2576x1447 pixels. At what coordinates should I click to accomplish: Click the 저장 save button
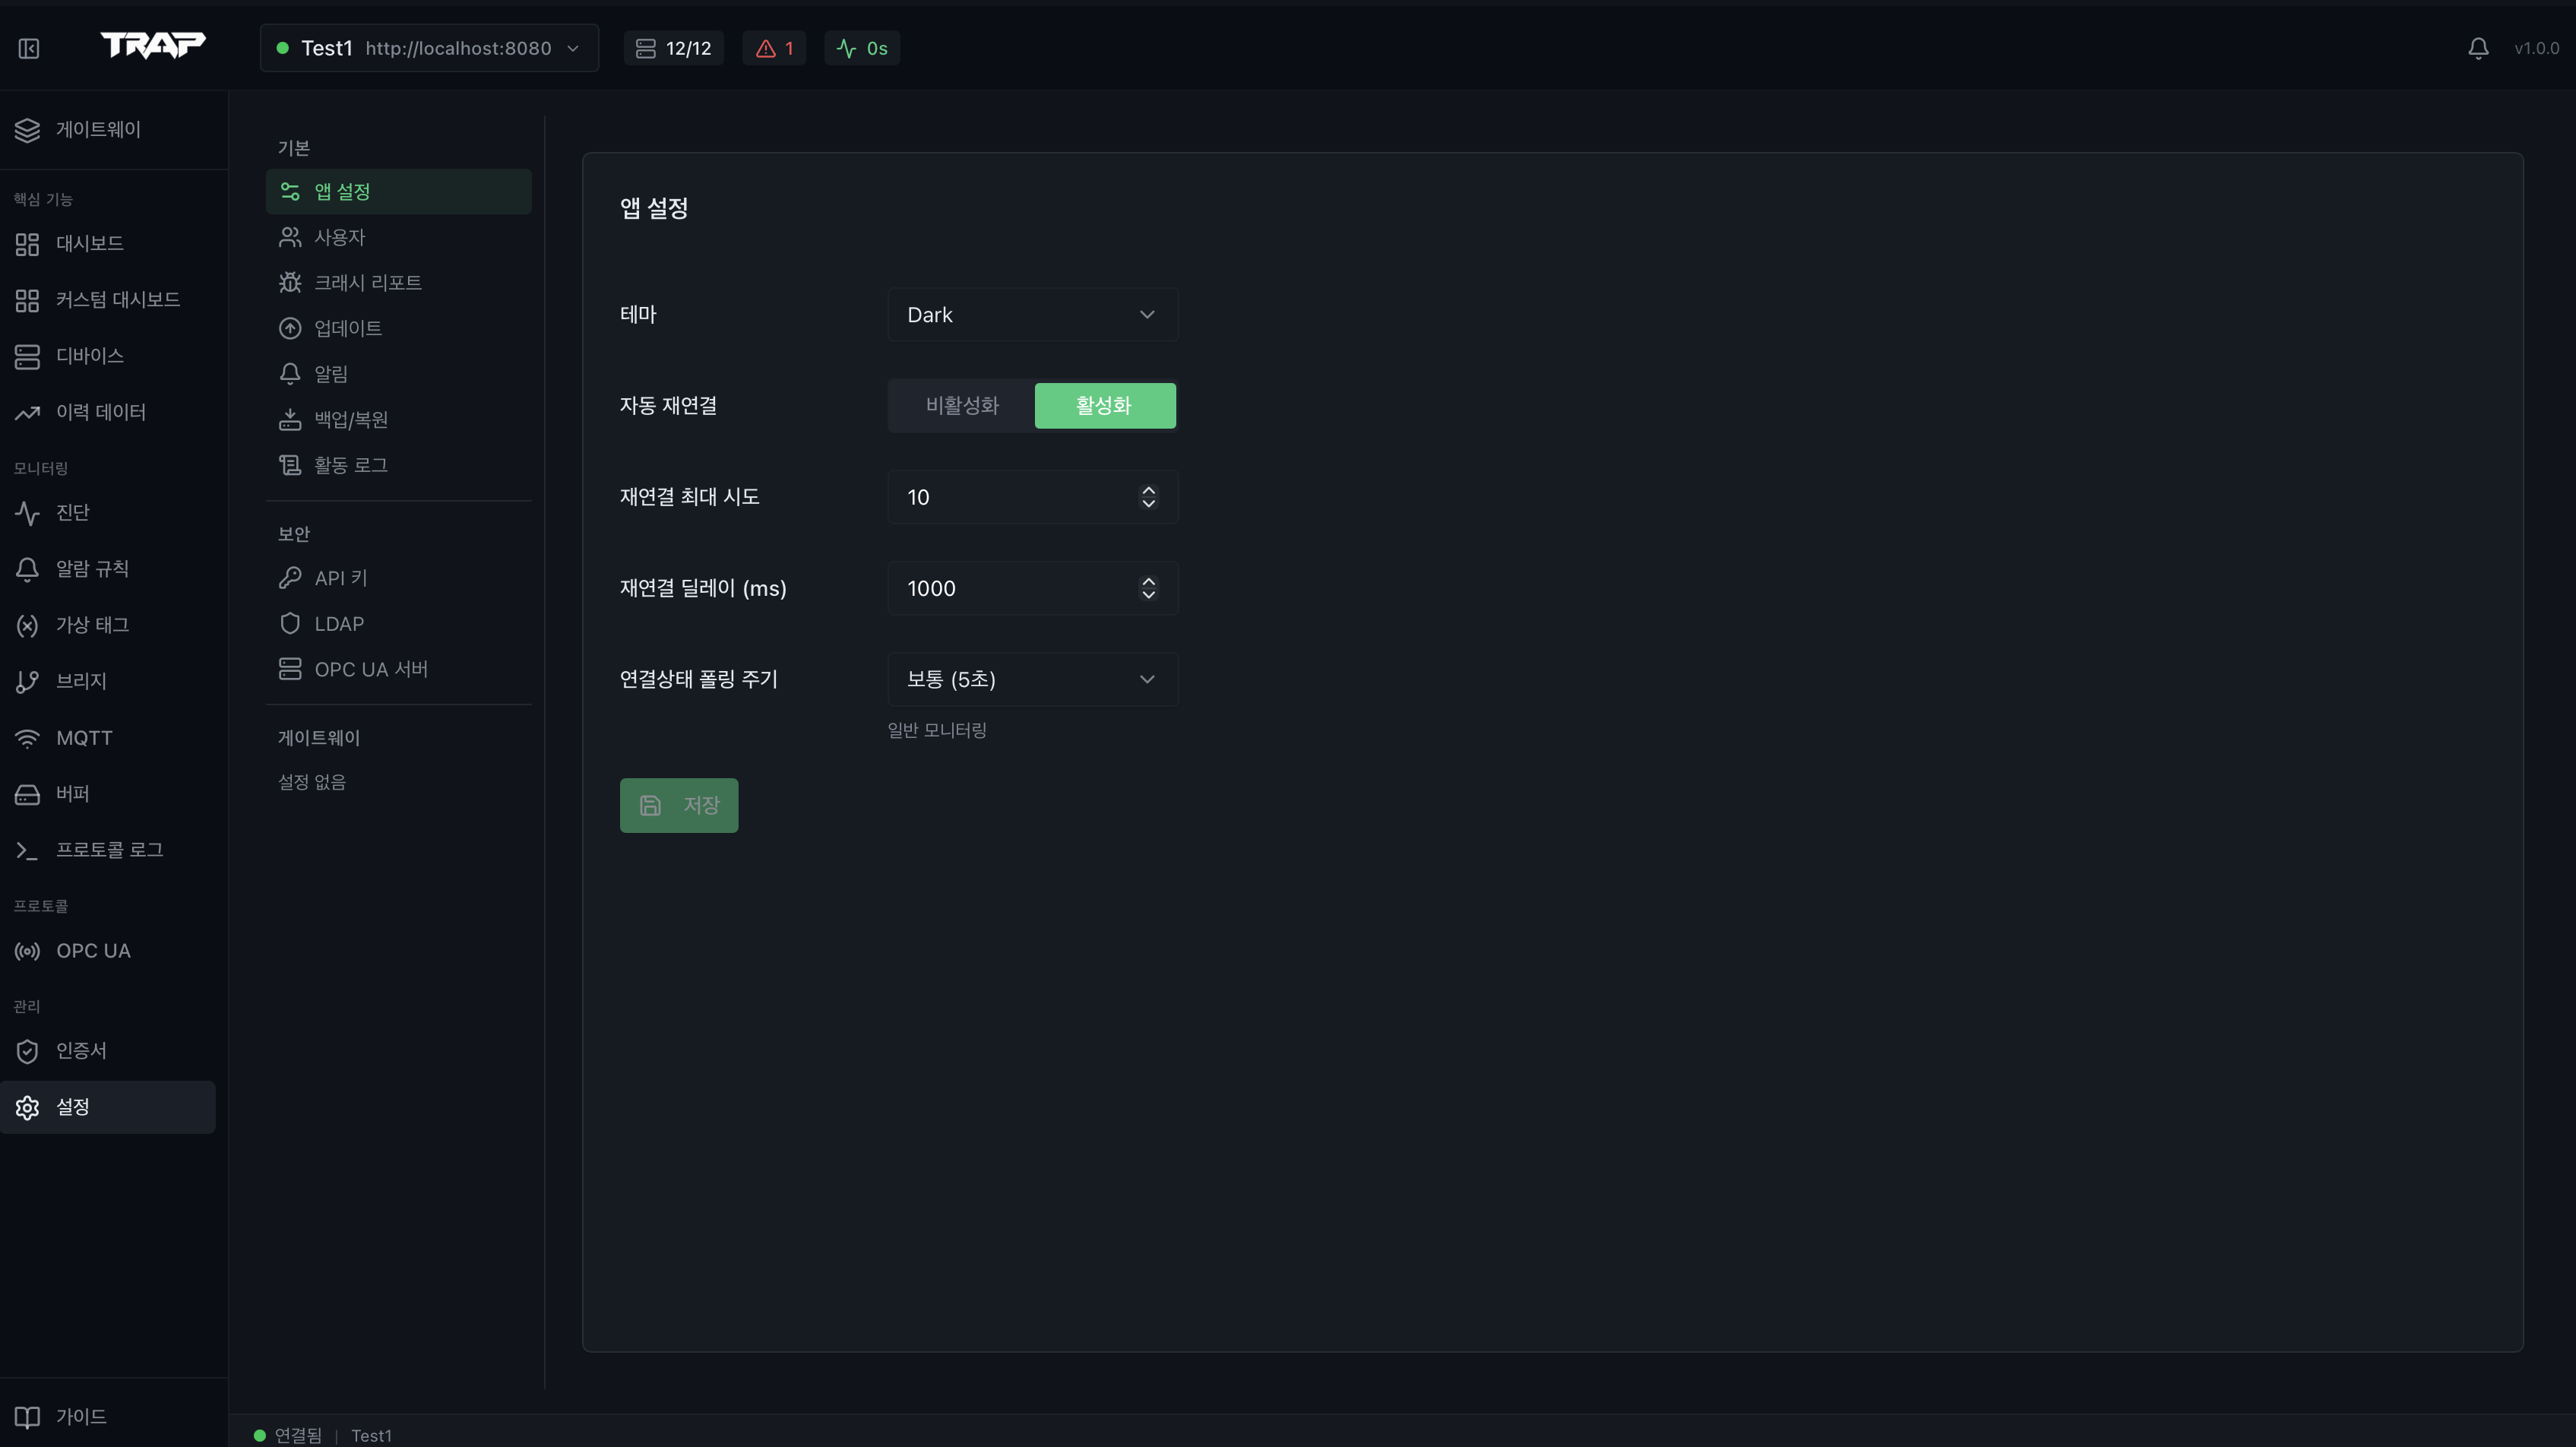tap(678, 805)
